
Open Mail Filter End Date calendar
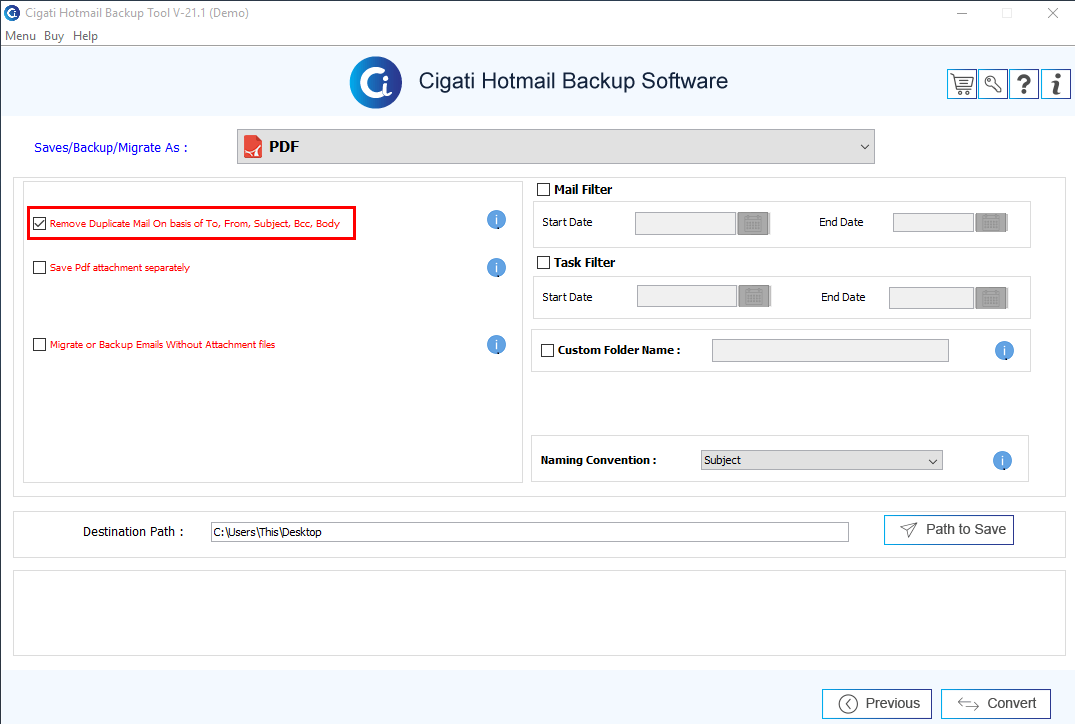click(x=991, y=223)
